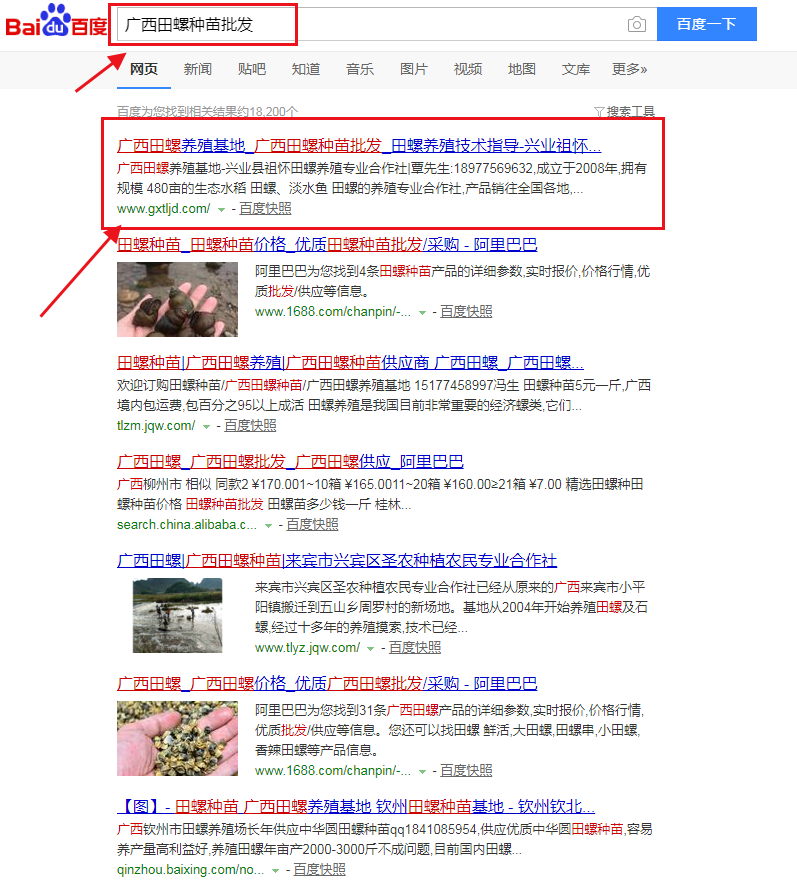This screenshot has height=895, width=797.
Task: Open 百度快照 for search.china.alibaba result
Action: tap(312, 524)
